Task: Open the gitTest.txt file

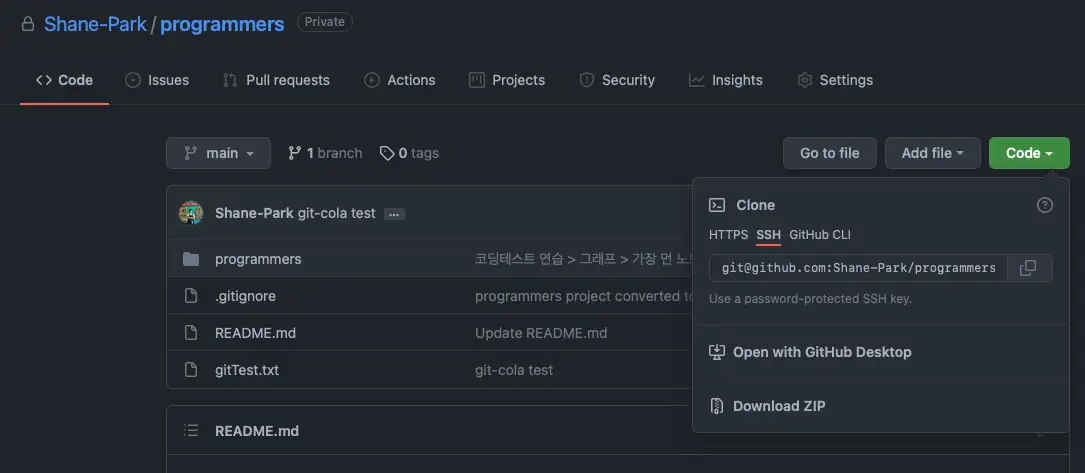Action: pyautogui.click(x=247, y=370)
